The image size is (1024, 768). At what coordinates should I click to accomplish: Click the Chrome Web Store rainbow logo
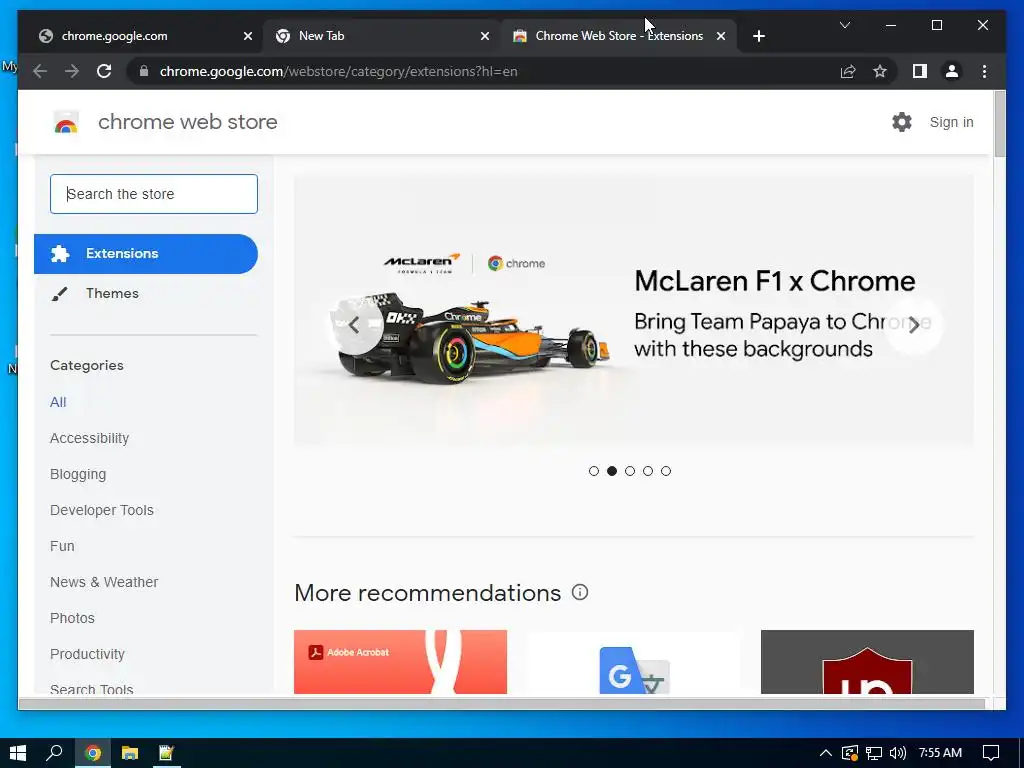point(66,122)
